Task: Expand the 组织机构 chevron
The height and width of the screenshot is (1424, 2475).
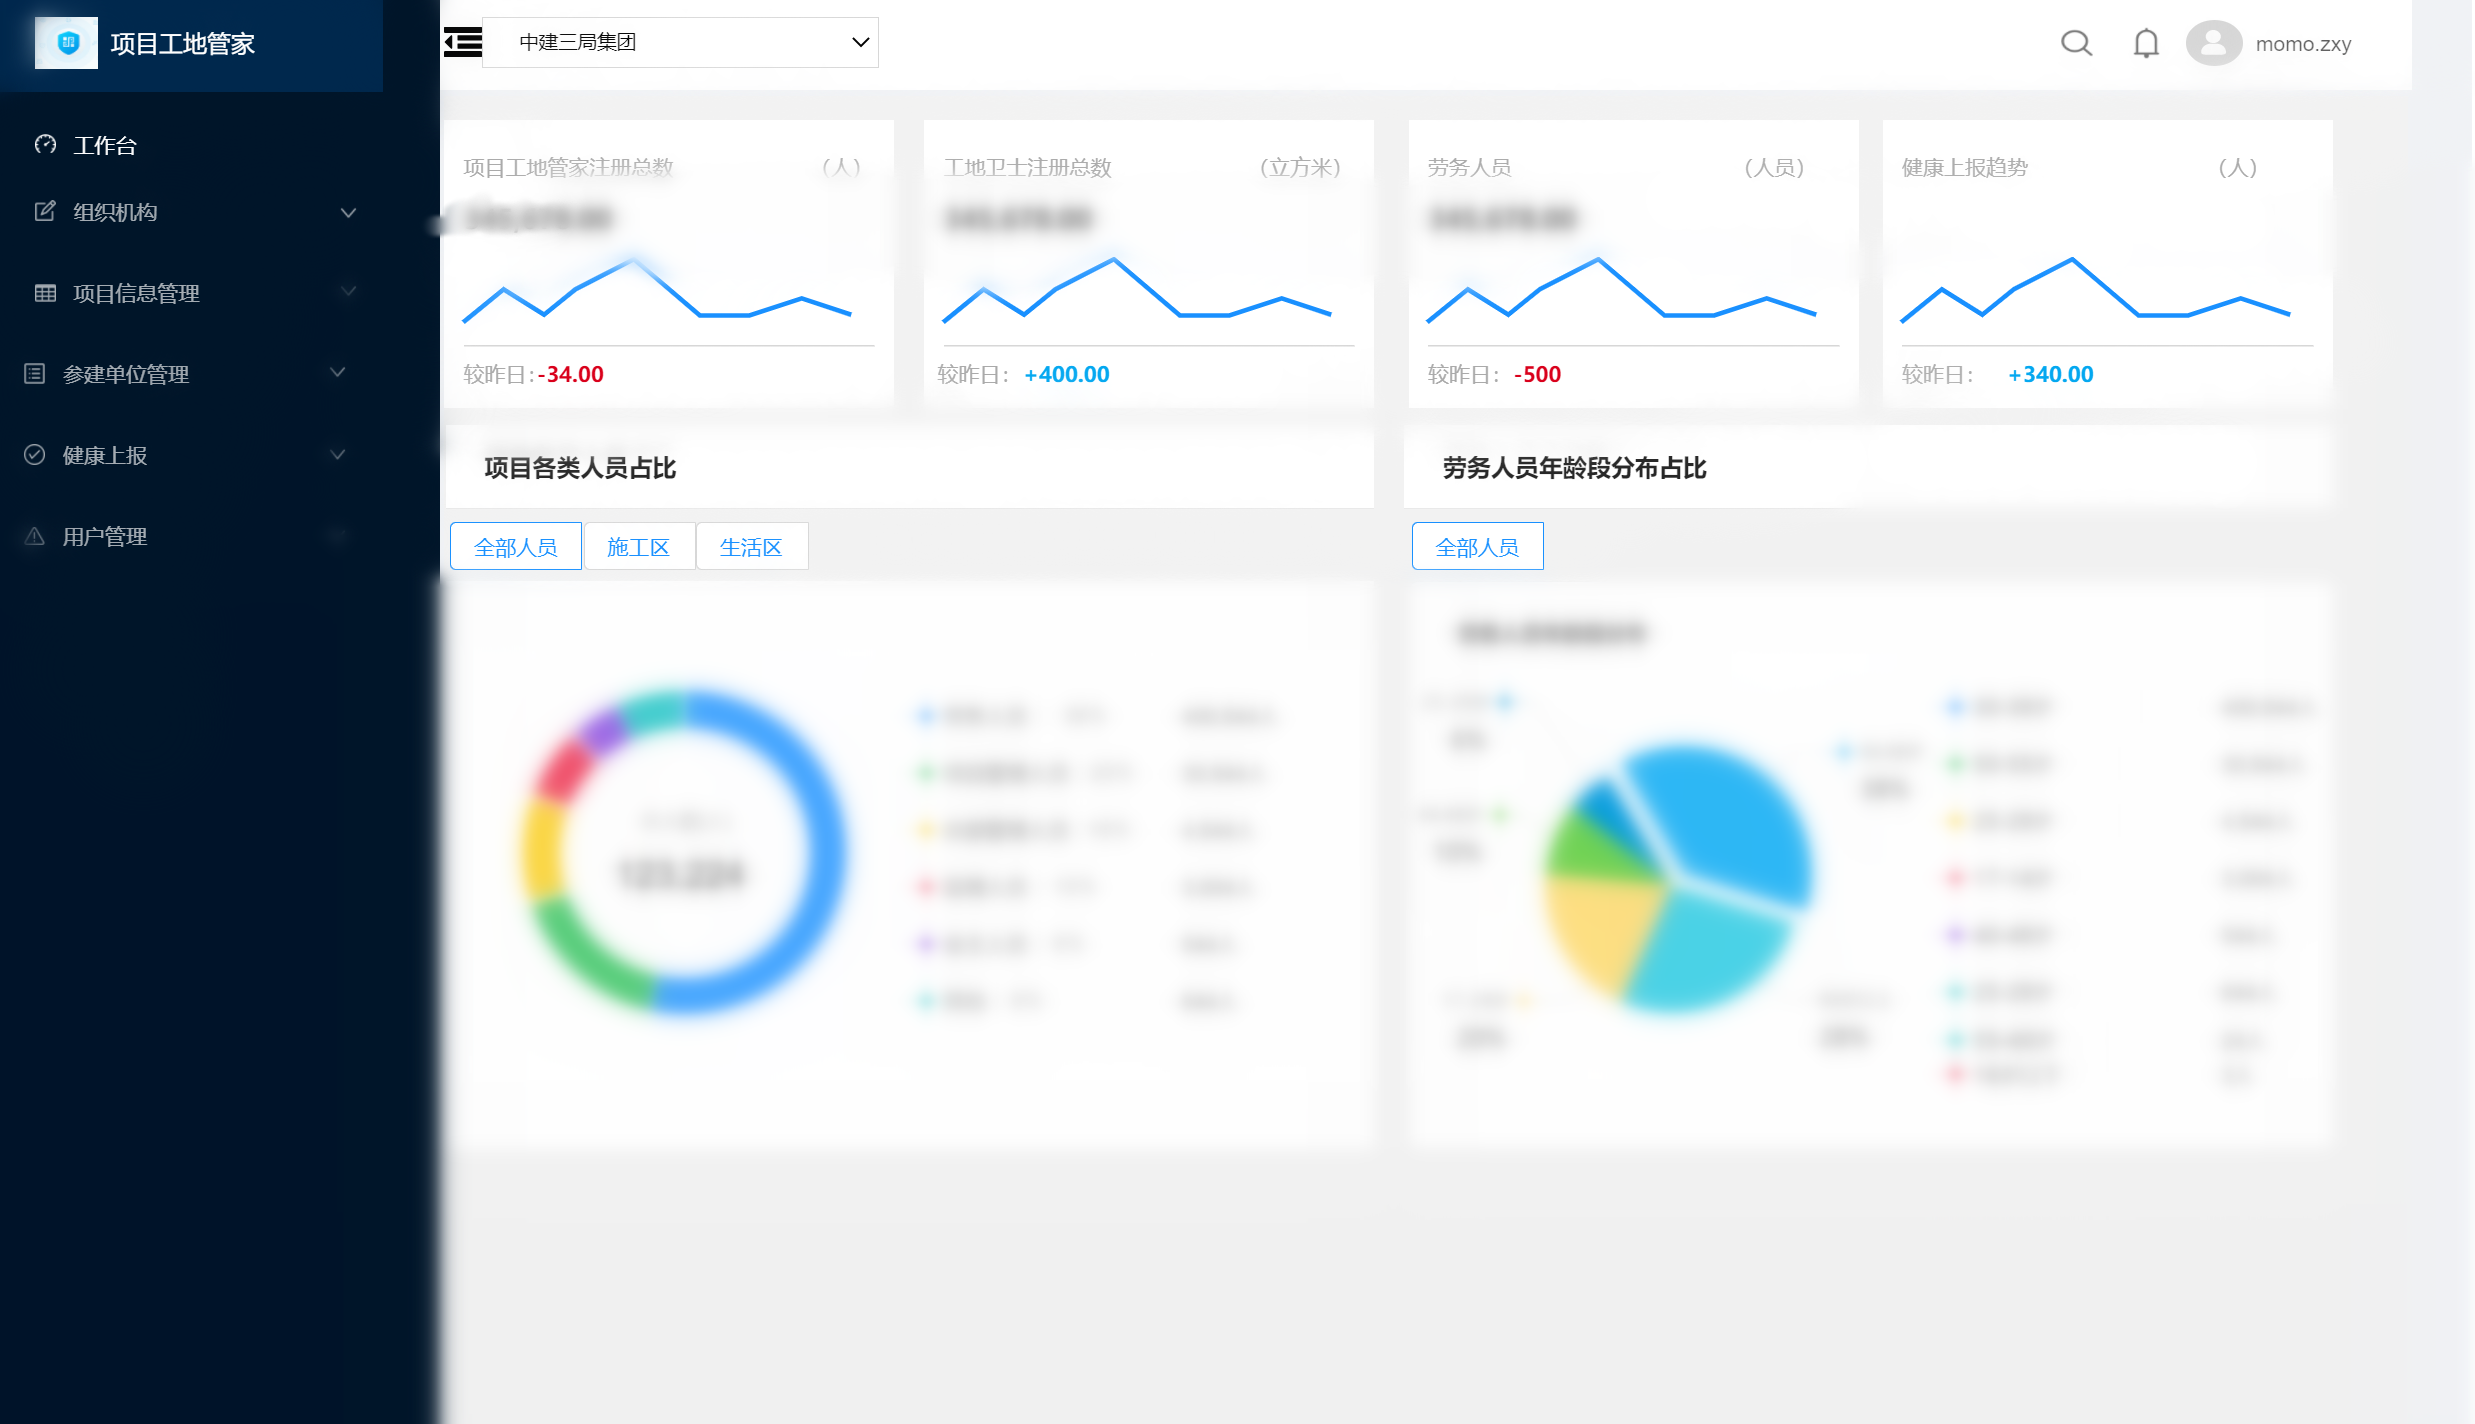Action: tap(348, 212)
